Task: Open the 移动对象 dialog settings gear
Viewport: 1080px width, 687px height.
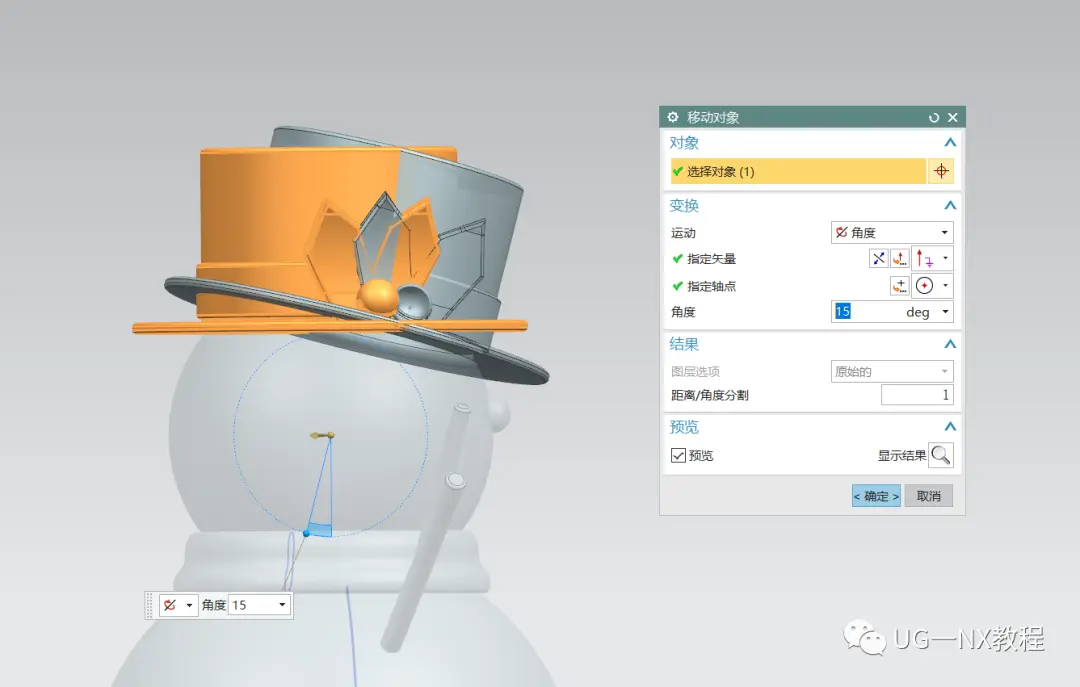Action: (673, 117)
